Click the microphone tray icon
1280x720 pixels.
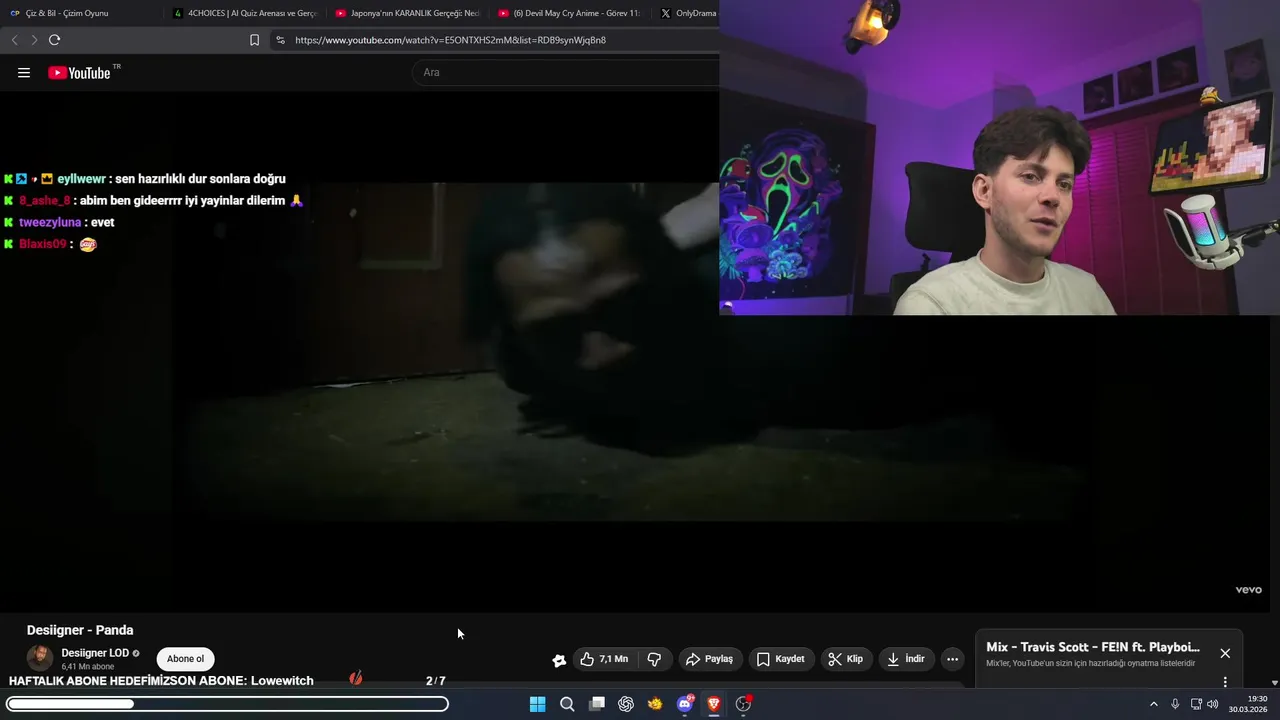tap(1175, 704)
